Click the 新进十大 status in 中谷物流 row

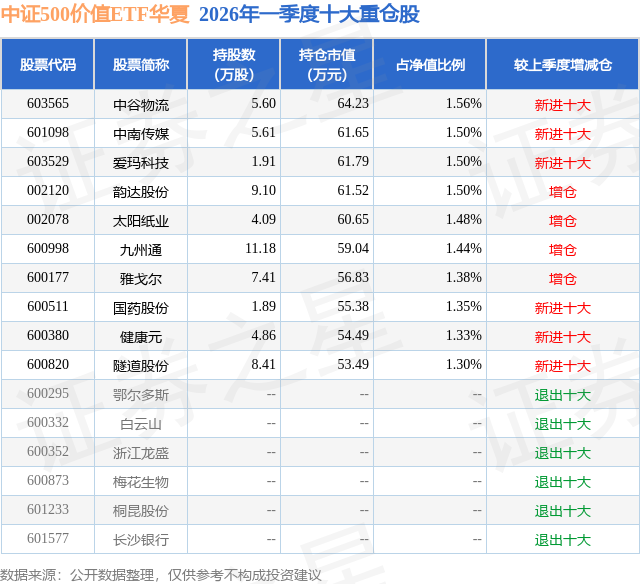(563, 105)
